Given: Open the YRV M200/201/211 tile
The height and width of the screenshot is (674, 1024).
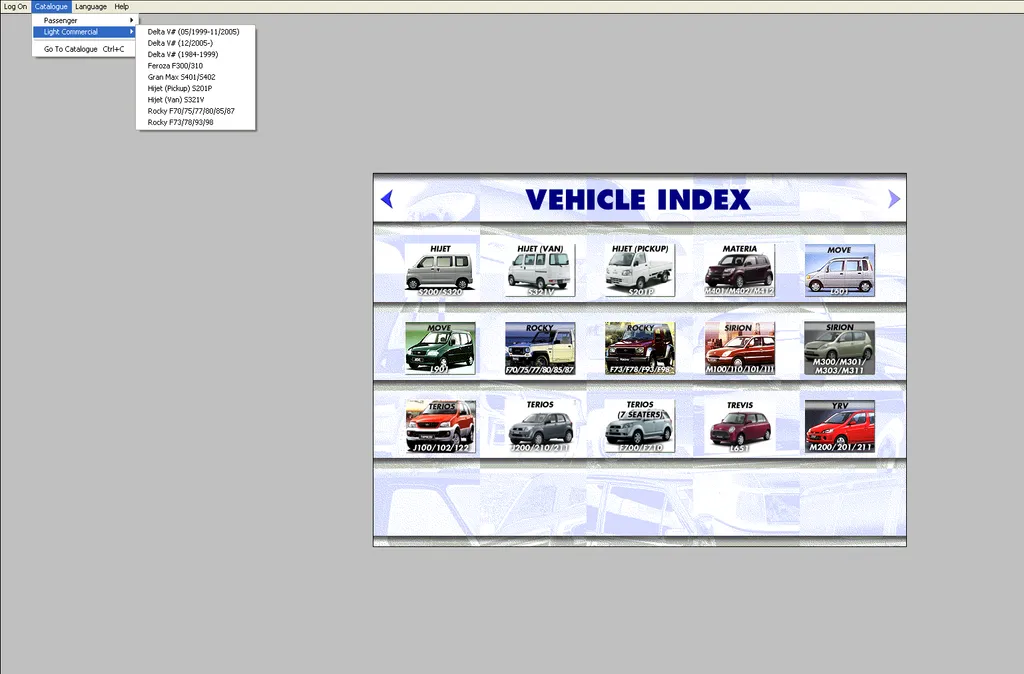Looking at the screenshot, I should point(840,426).
